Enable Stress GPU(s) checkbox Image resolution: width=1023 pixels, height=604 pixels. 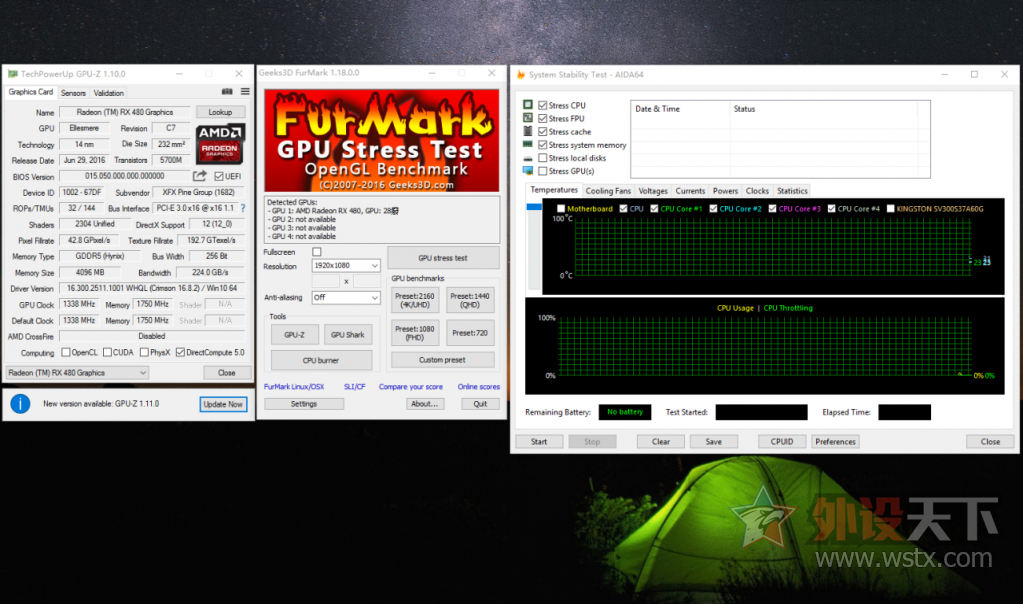(542, 171)
